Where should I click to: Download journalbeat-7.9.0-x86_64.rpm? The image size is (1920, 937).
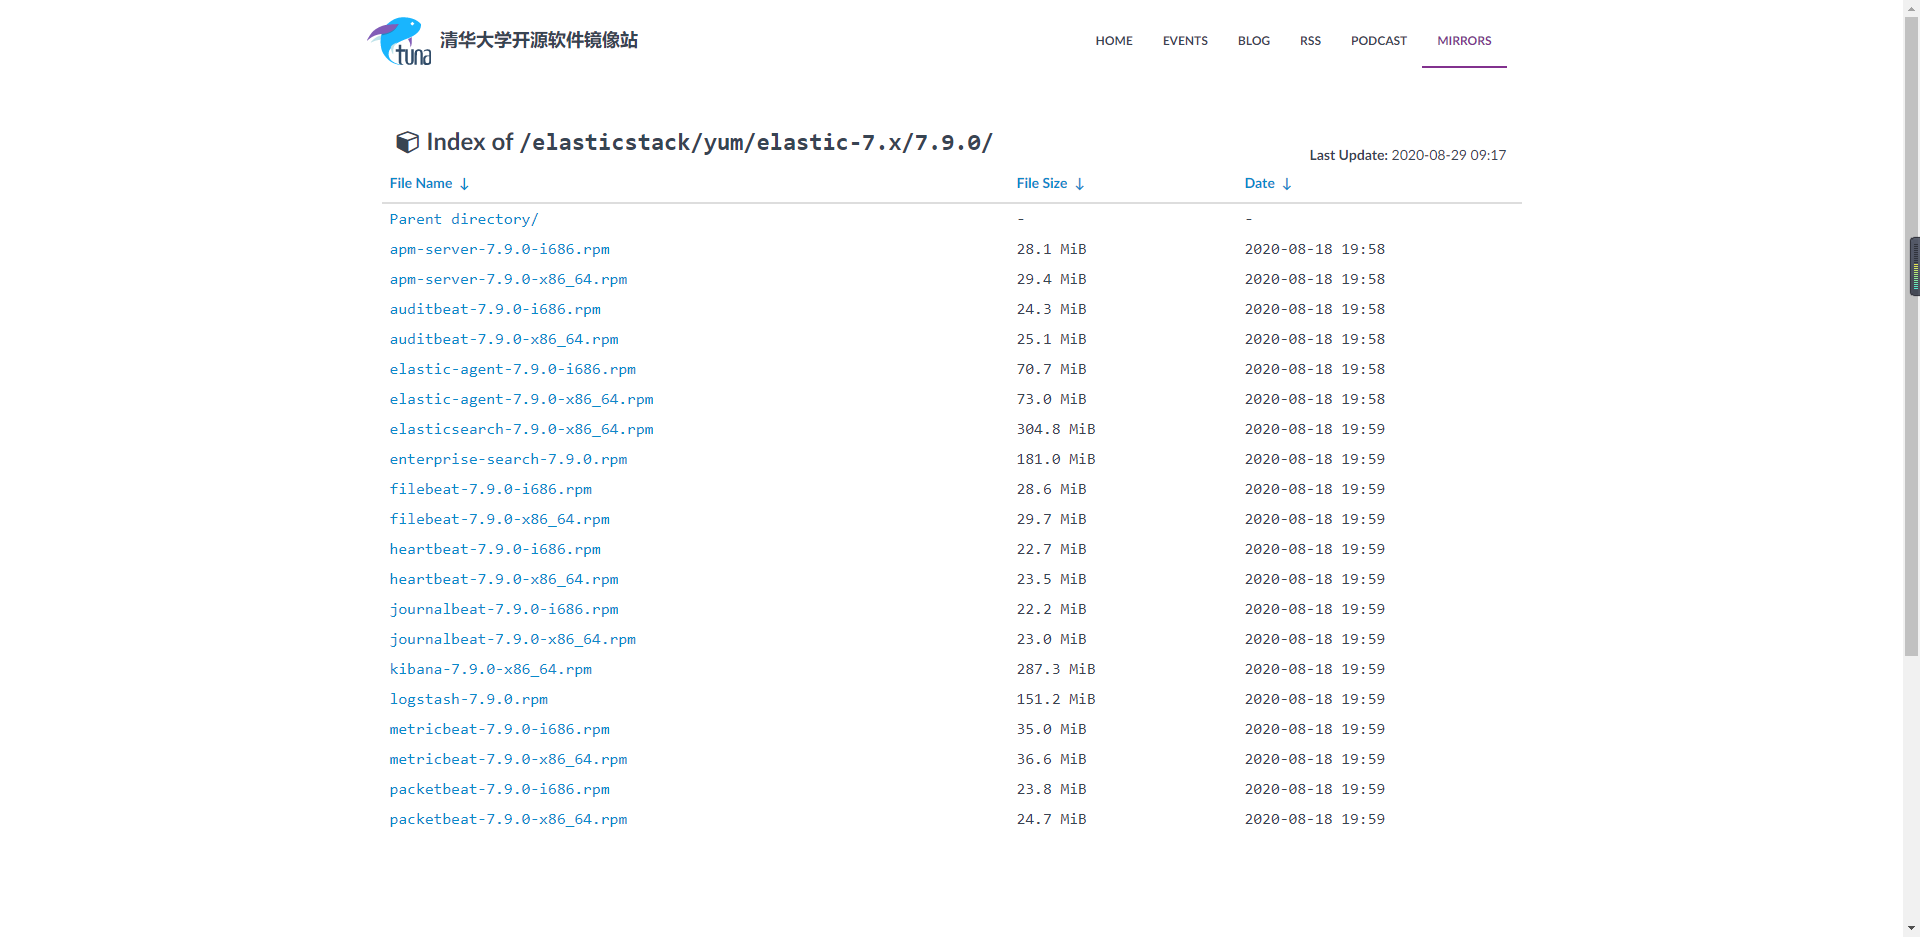[513, 639]
